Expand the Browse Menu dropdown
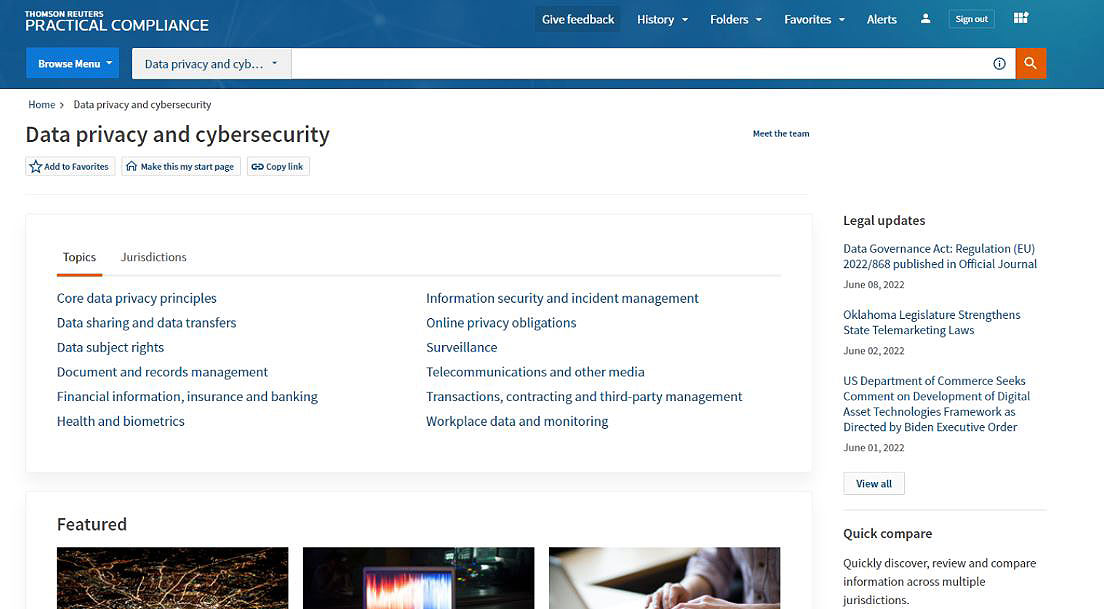 [x=72, y=63]
